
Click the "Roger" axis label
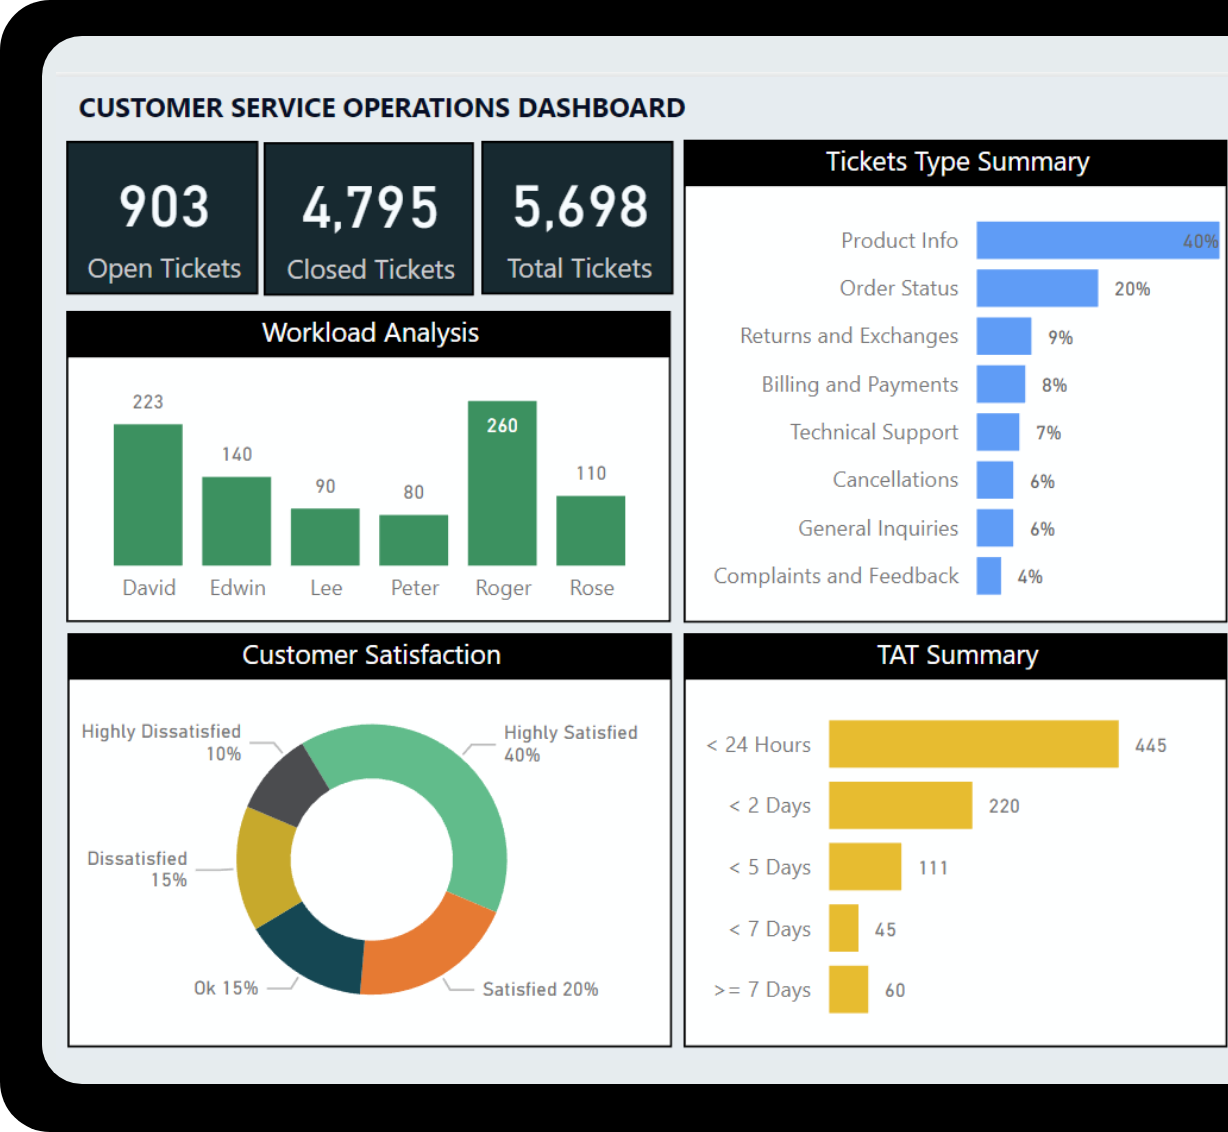coord(503,588)
